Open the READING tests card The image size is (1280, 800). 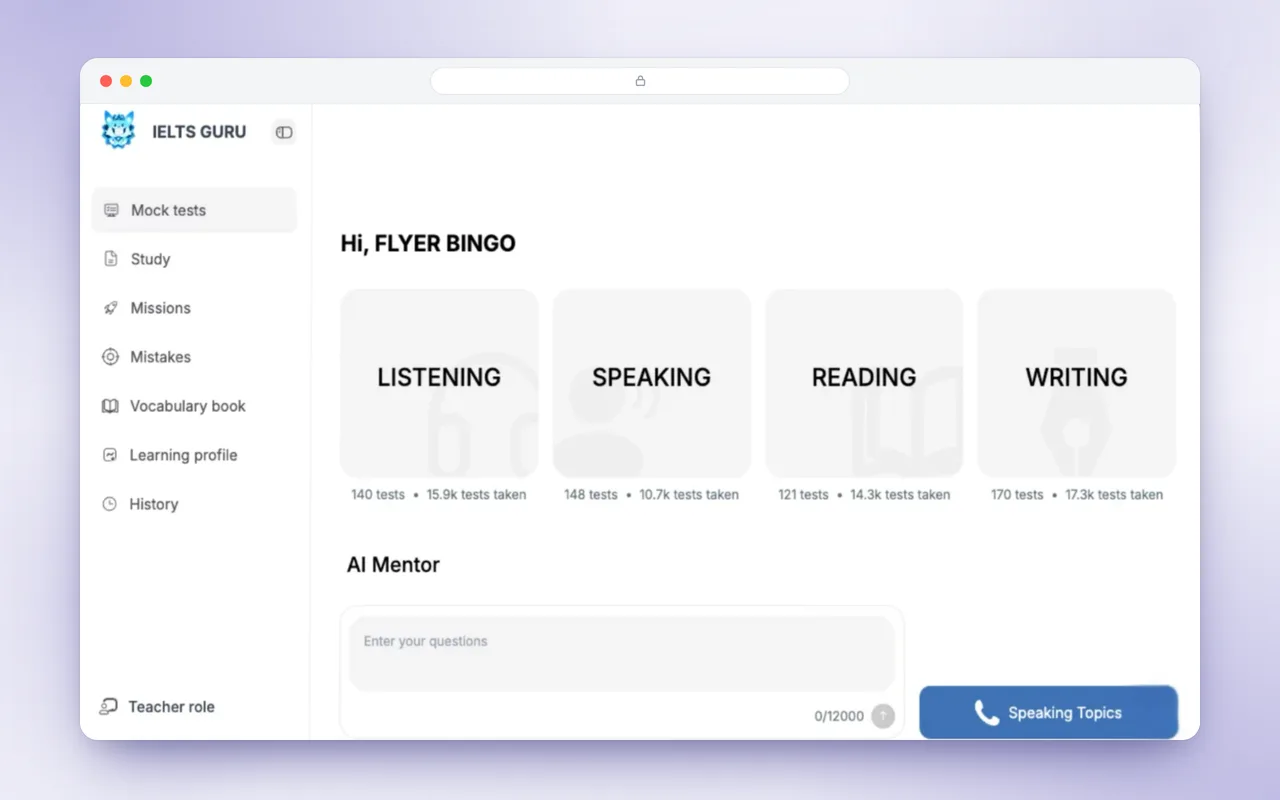(864, 383)
